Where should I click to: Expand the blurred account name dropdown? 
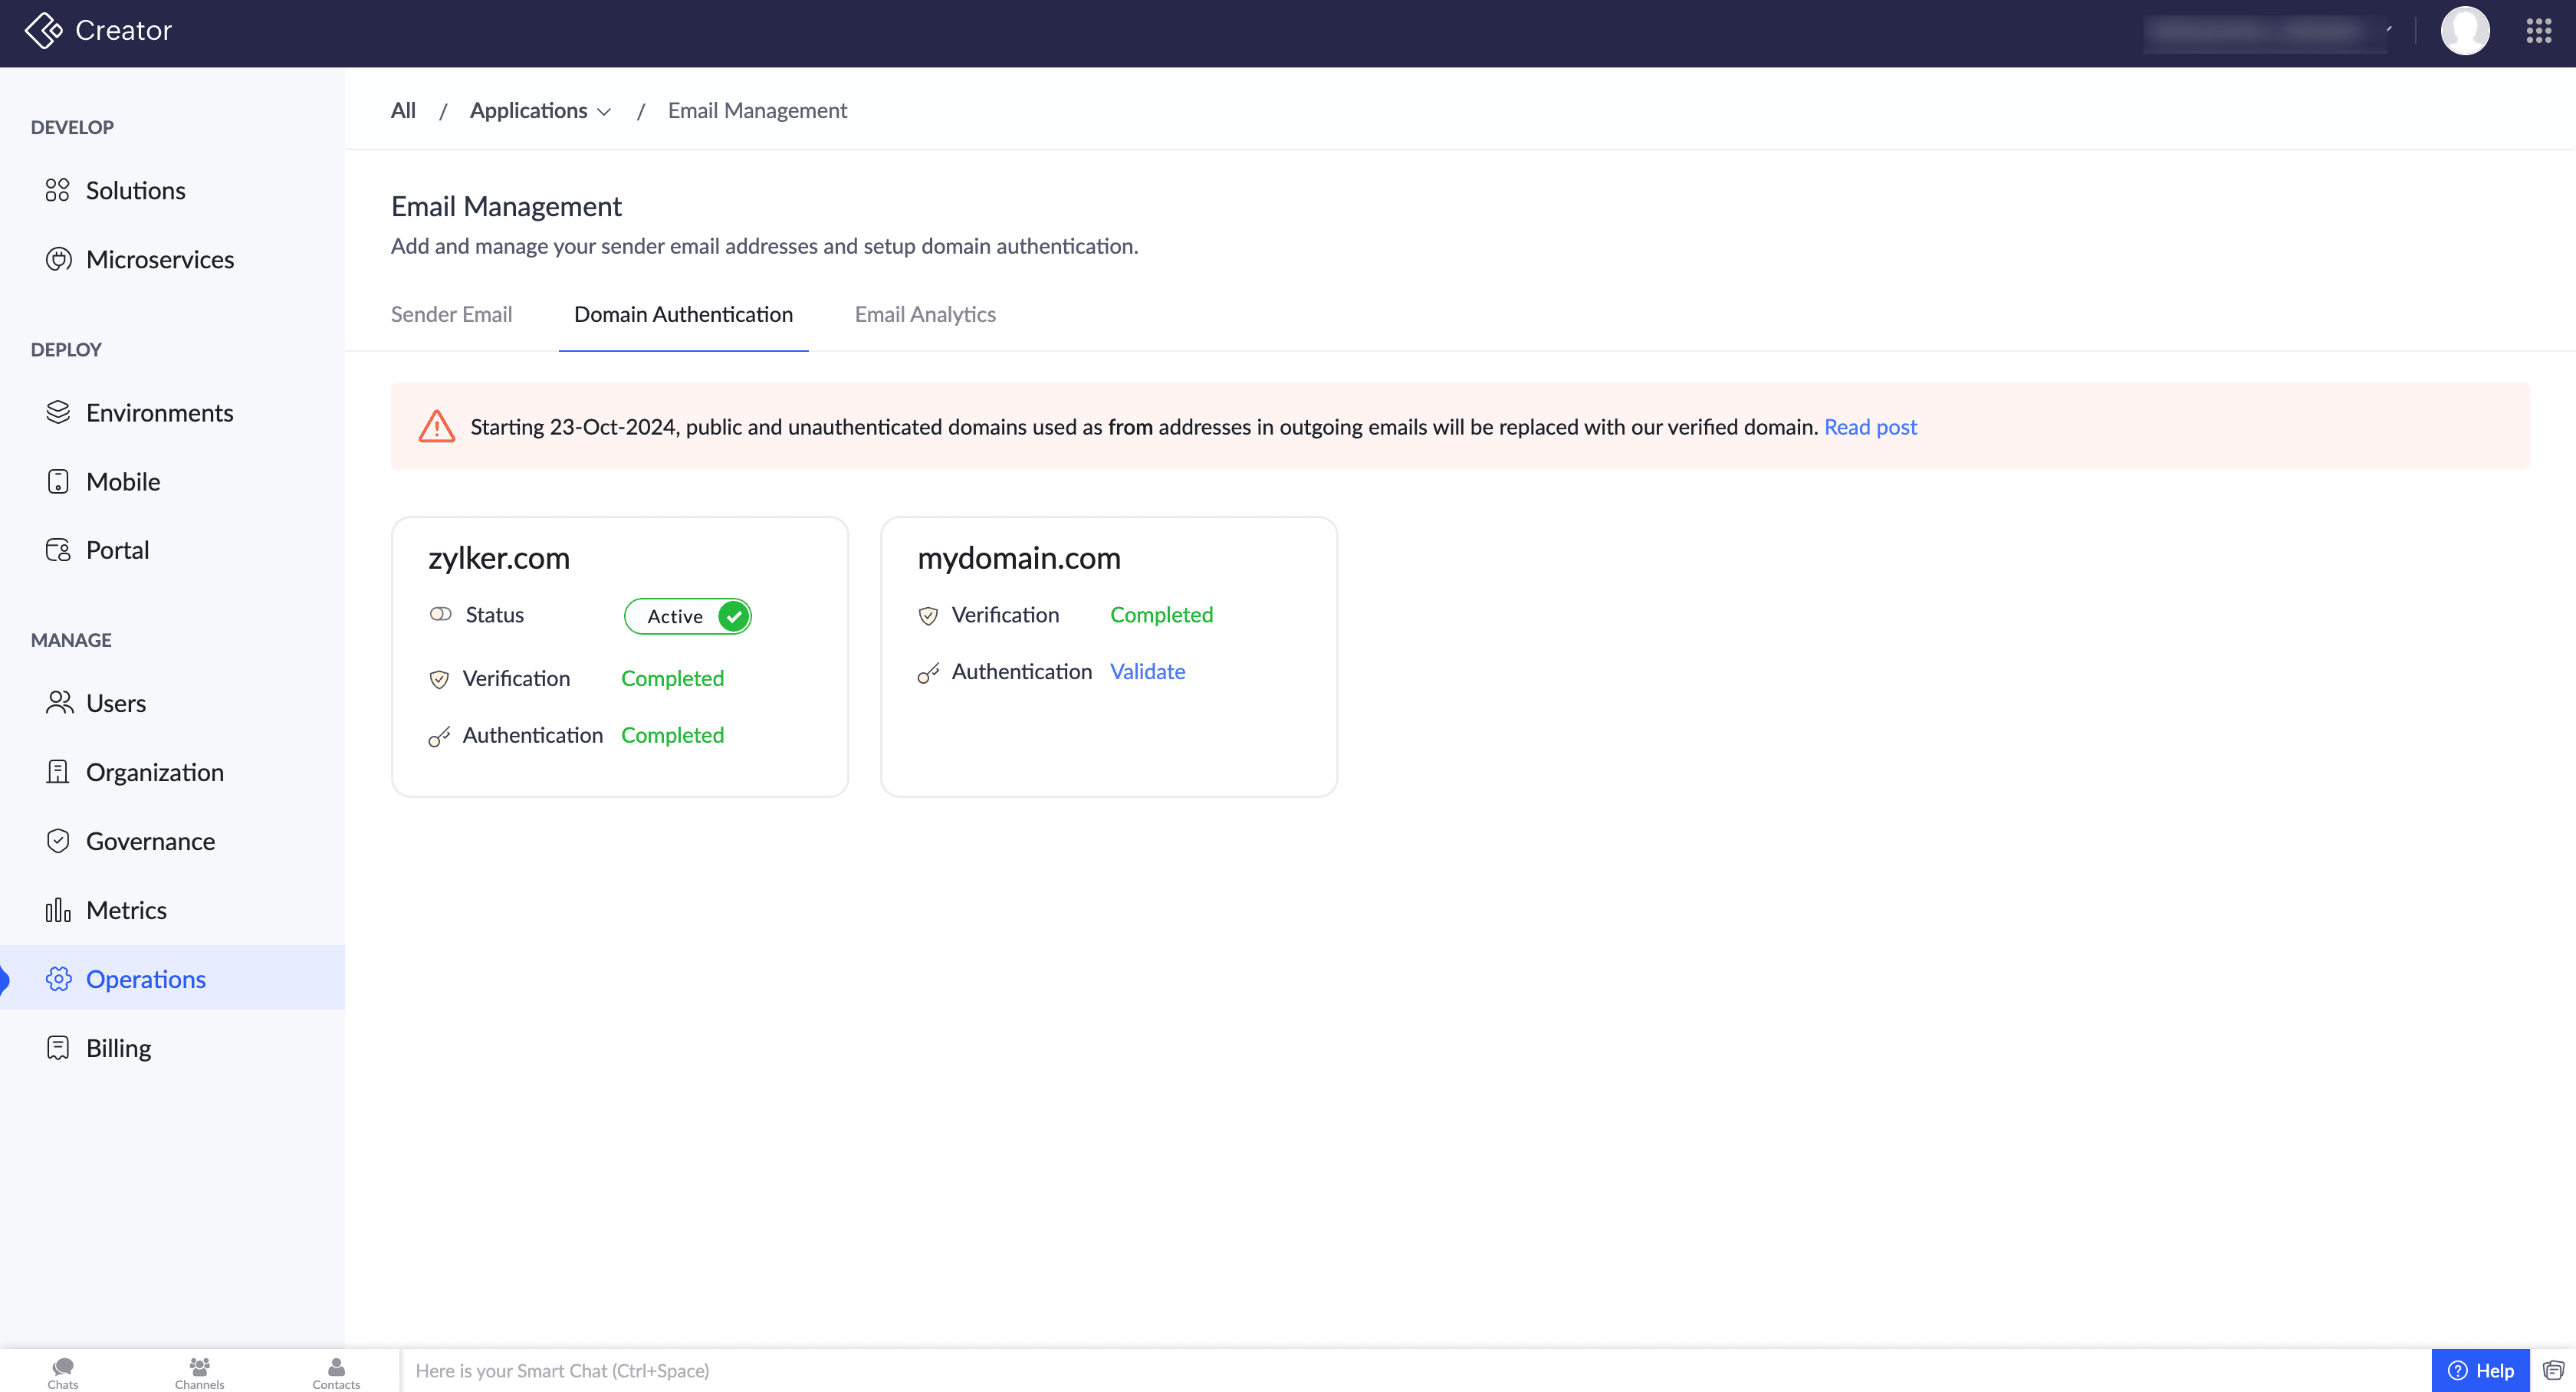(2268, 31)
